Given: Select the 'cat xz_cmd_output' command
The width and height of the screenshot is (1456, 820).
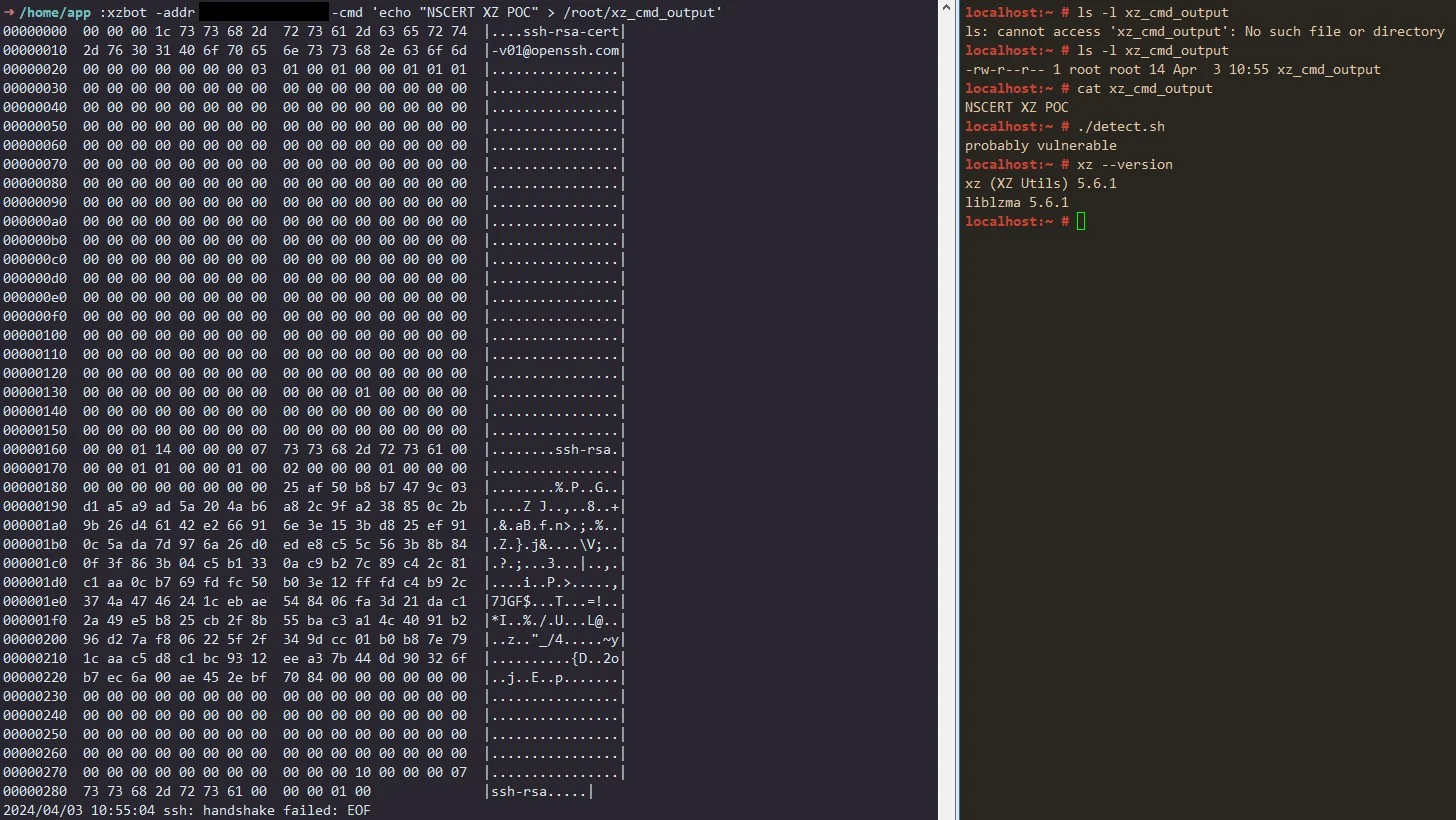Looking at the screenshot, I should tap(1145, 88).
